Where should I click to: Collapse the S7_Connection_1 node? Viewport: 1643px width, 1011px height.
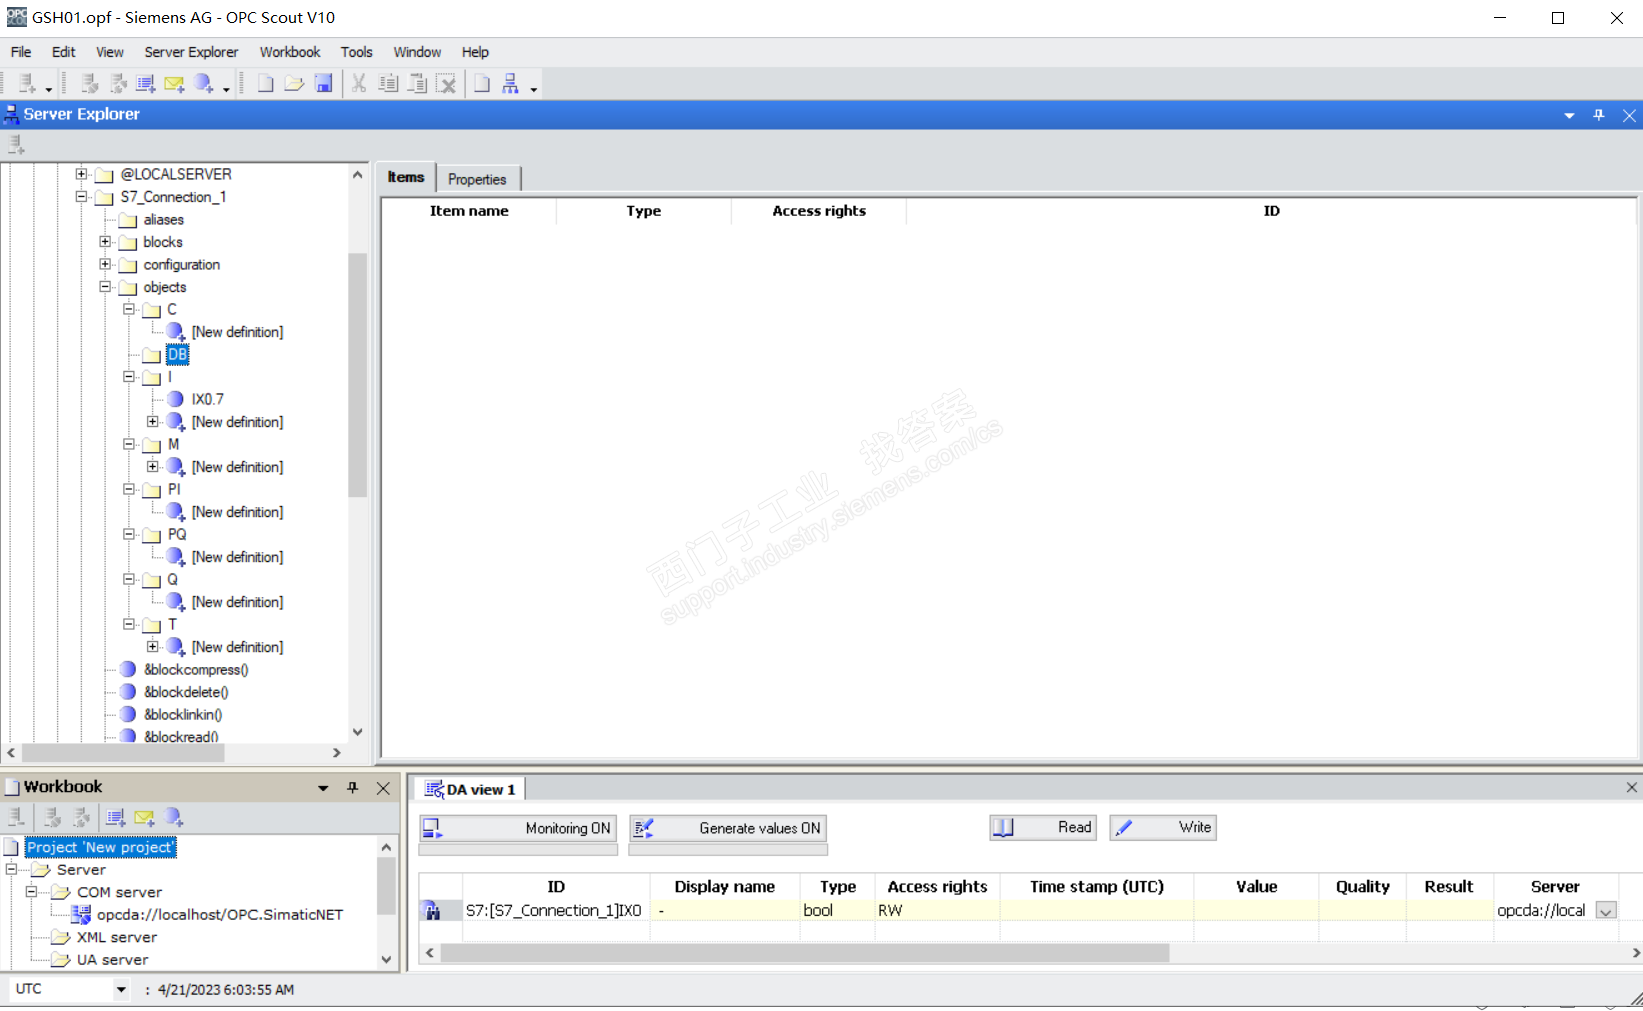click(82, 197)
